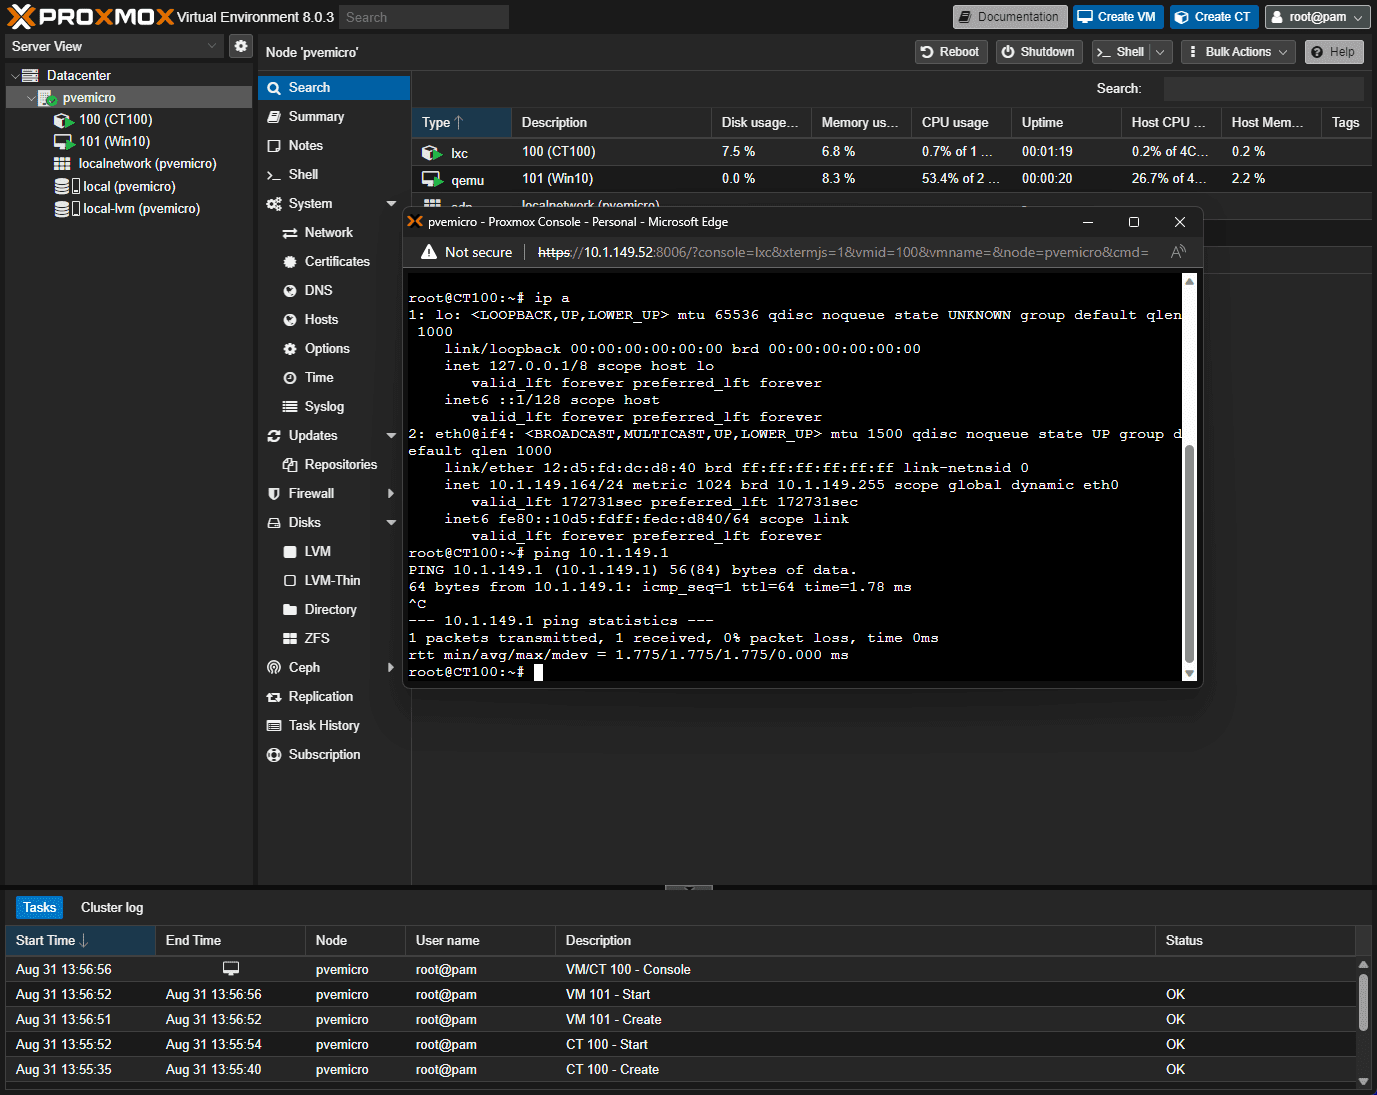The width and height of the screenshot is (1377, 1095).
Task: Click the Help button
Action: point(1334,52)
